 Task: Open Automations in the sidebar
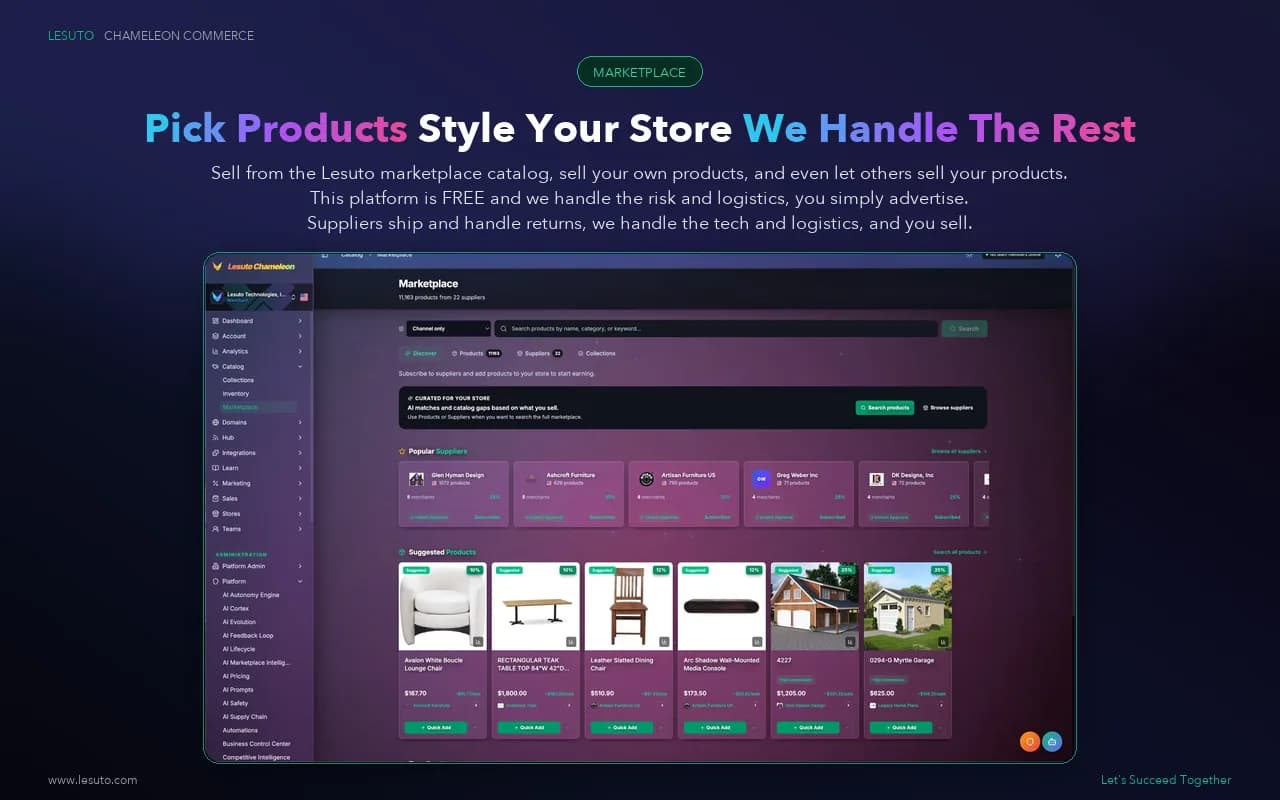(240, 730)
